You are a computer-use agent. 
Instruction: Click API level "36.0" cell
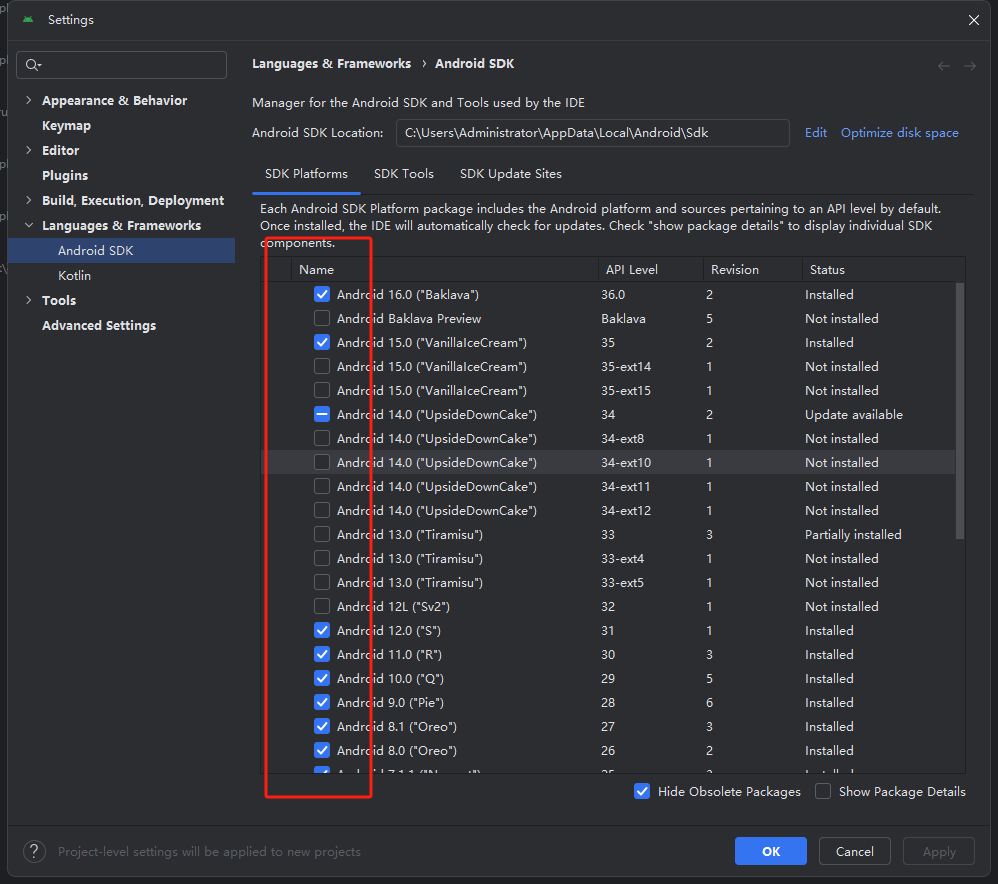click(x=613, y=294)
